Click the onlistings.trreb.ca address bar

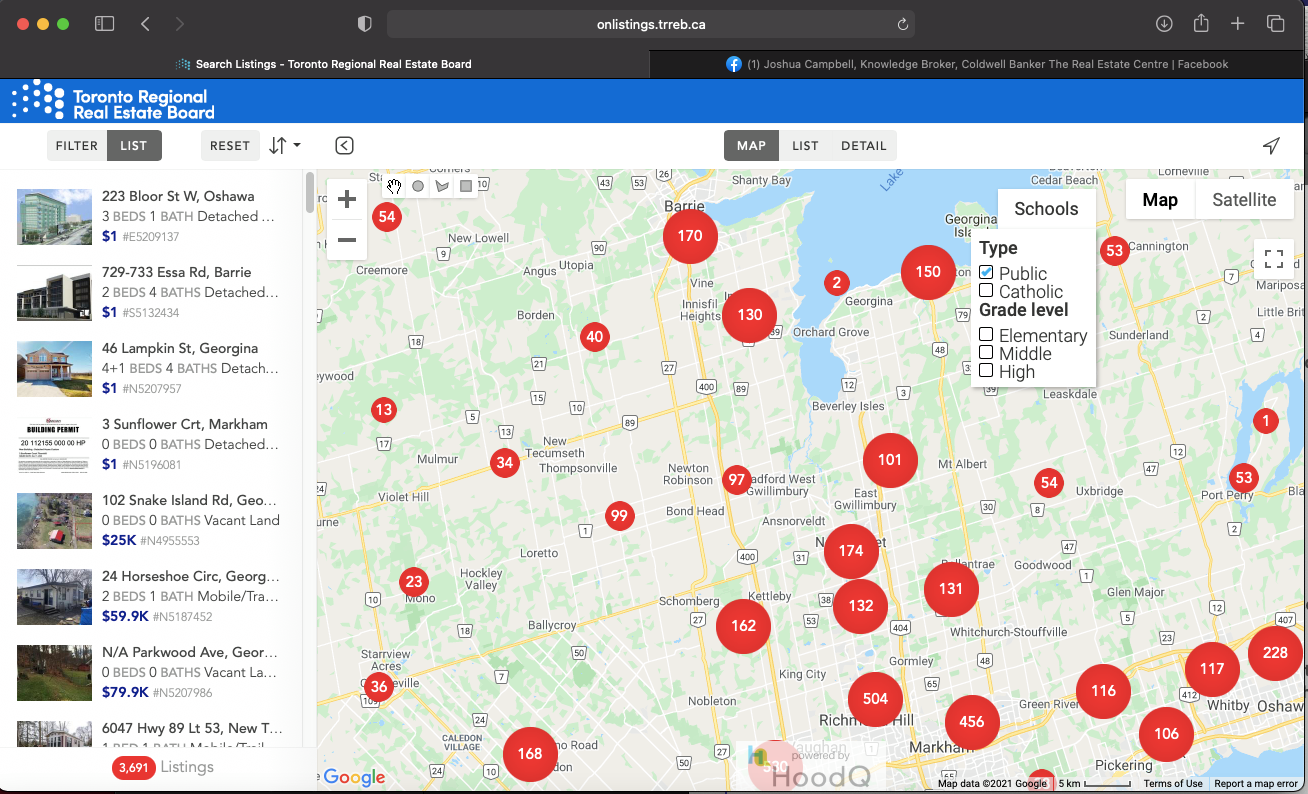pos(651,24)
